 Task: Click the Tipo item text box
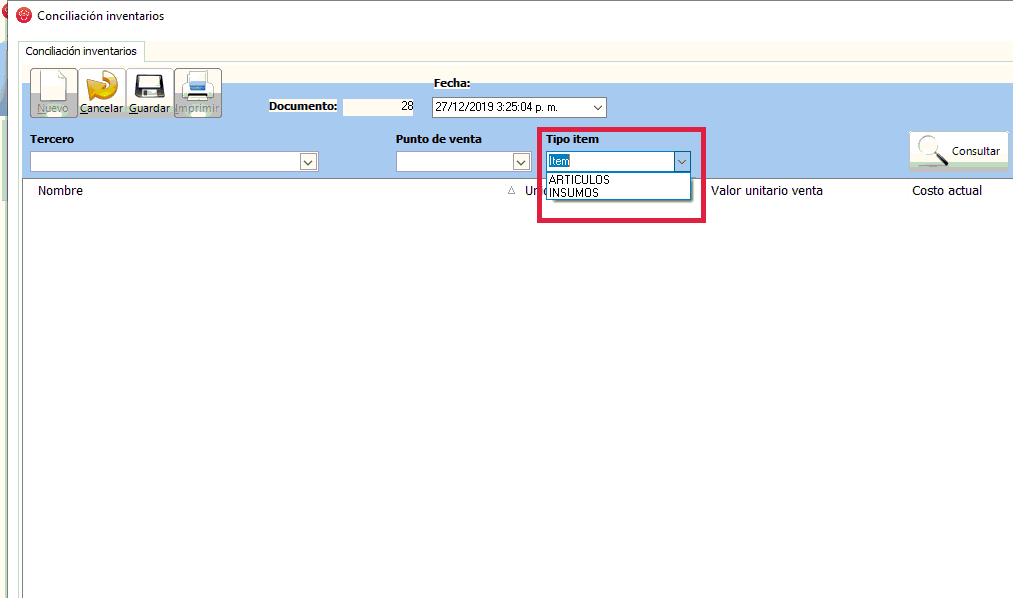(608, 161)
